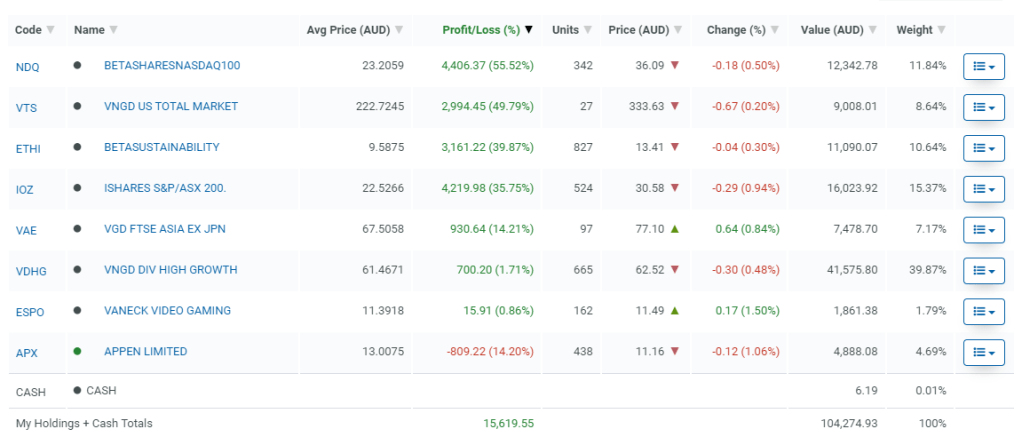Open actions dropdown for VAE row
Screen dimensions: 1022x445
pyautogui.click(x=984, y=230)
